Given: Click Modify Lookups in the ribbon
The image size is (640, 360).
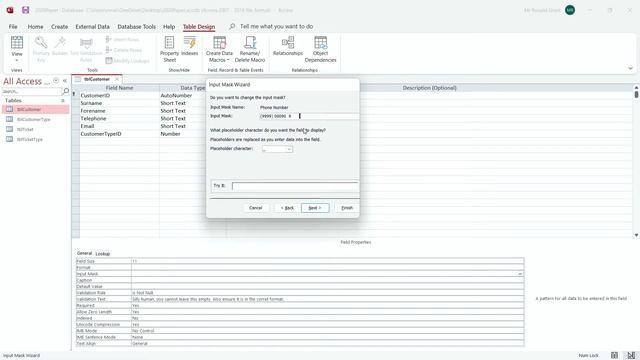Looking at the screenshot, I should [127, 60].
